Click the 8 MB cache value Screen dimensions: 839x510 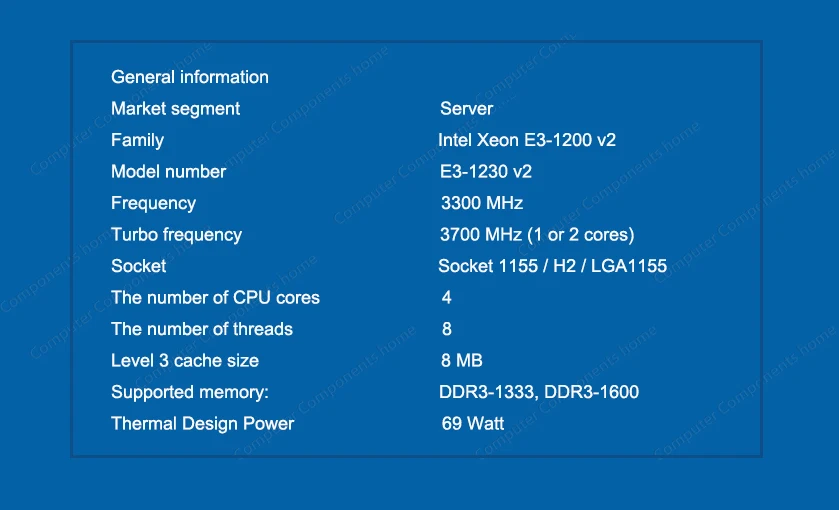pos(462,360)
